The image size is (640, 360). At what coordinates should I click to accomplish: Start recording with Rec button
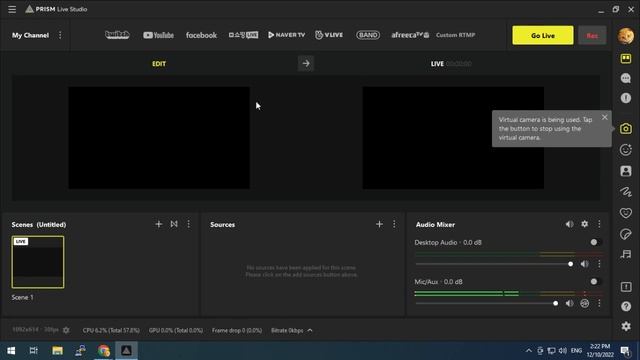click(592, 36)
